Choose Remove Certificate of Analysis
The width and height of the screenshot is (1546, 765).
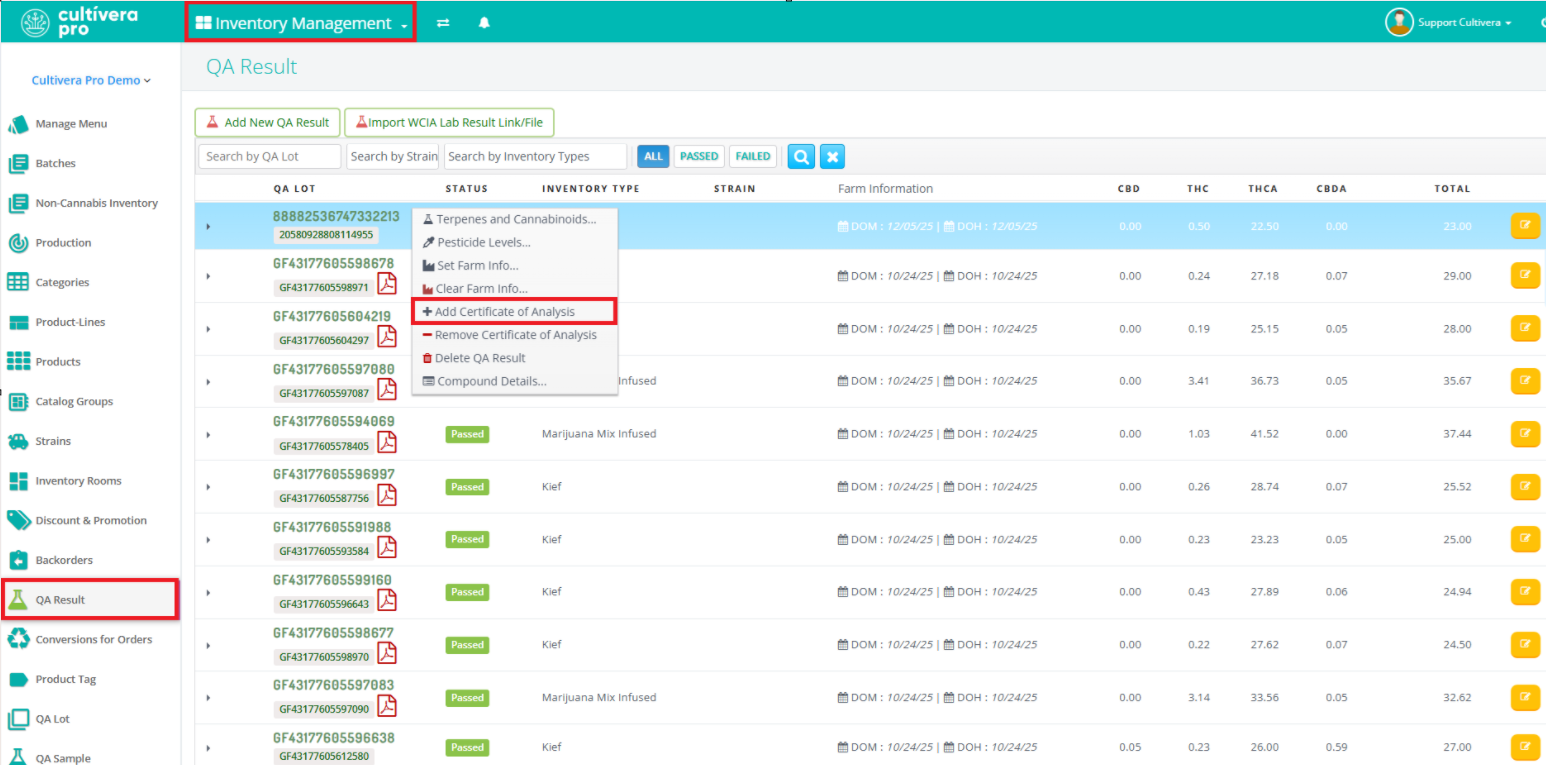[515, 335]
